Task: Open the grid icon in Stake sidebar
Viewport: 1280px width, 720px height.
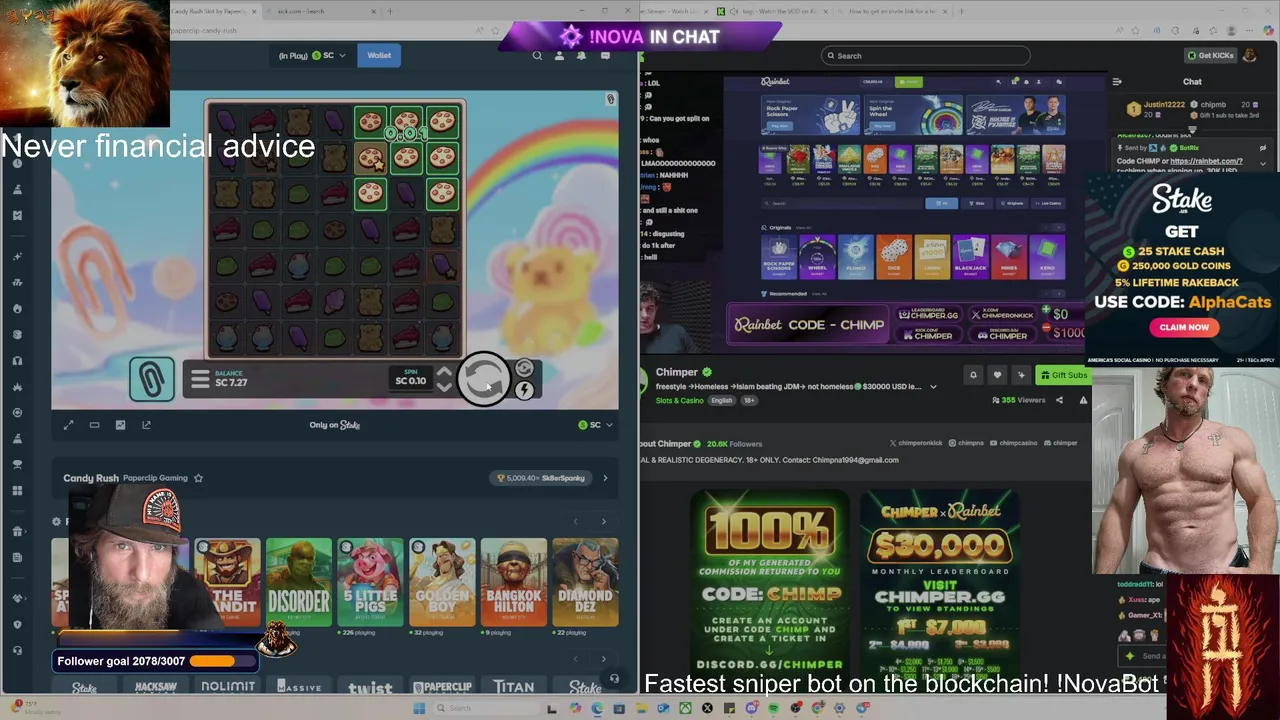Action: (17, 490)
